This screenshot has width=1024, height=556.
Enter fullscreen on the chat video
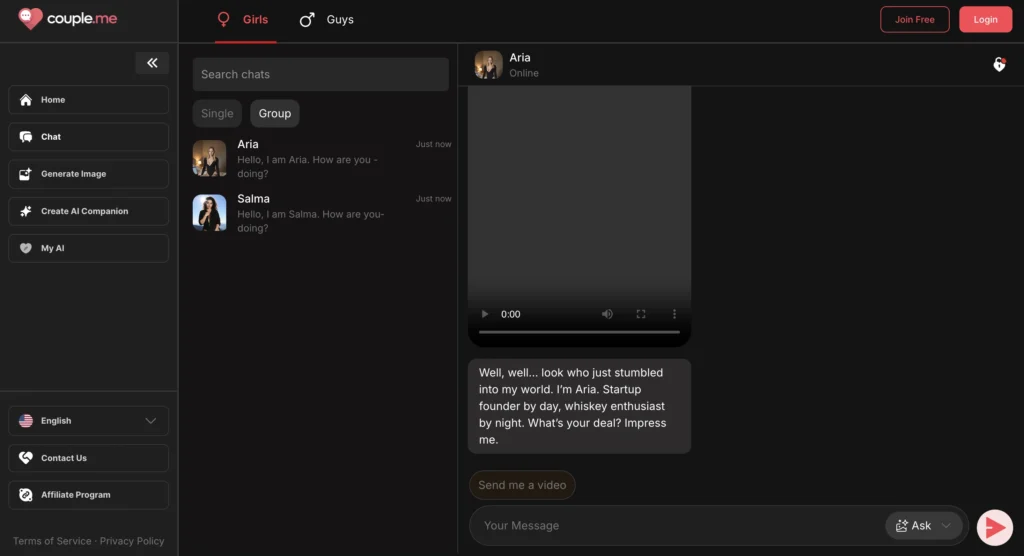(641, 314)
